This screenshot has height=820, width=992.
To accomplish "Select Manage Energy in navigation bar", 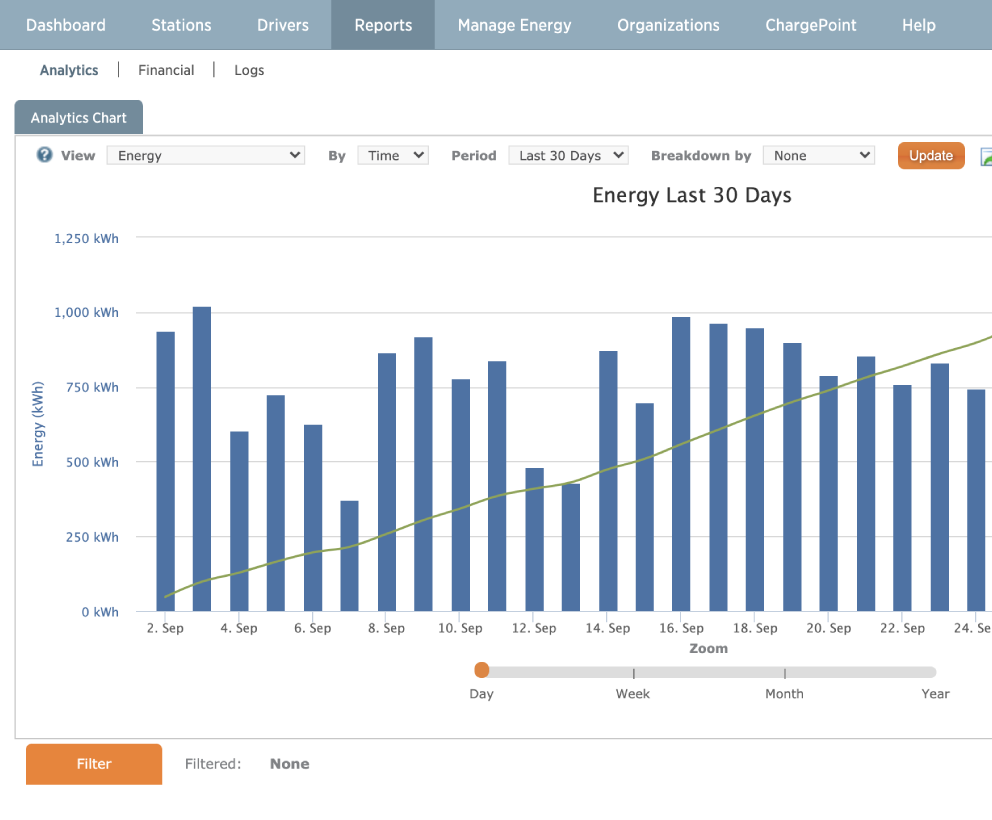I will (514, 25).
